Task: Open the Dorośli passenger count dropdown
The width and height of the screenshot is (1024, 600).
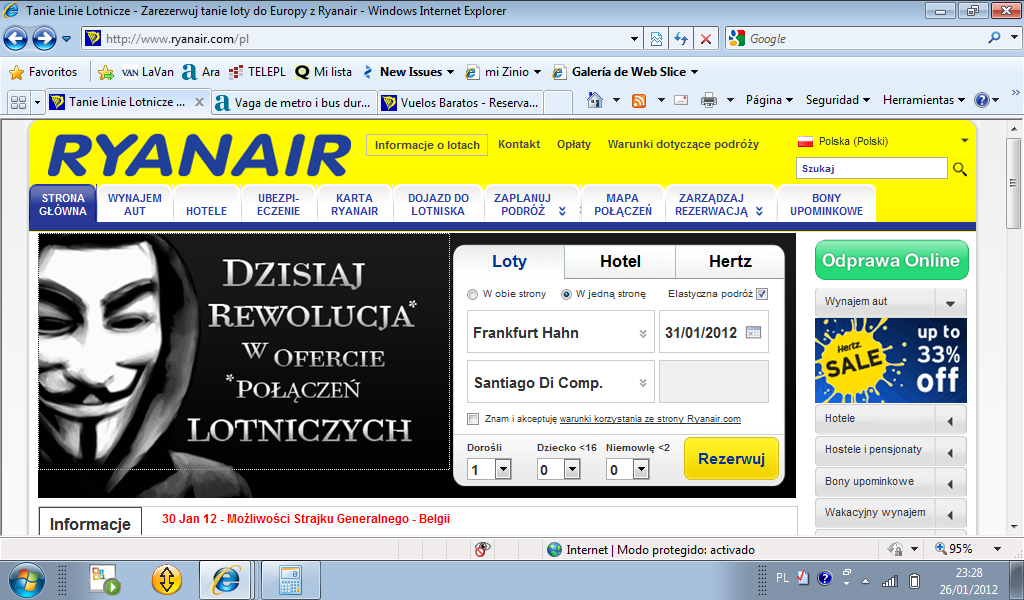Action: [503, 469]
